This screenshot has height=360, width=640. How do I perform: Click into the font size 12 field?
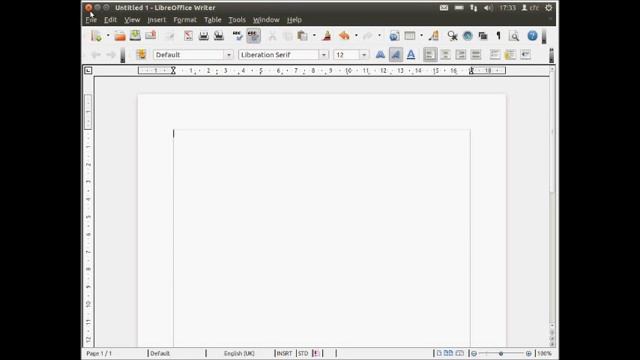point(346,55)
